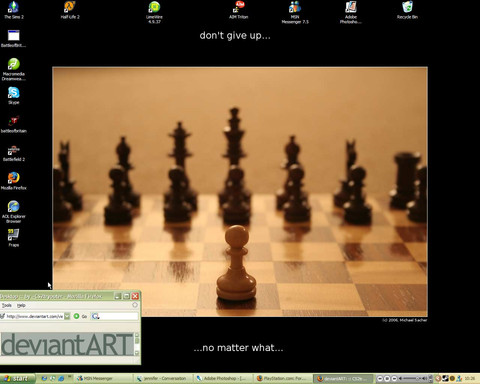Image resolution: width=480 pixels, height=384 pixels.
Task: Launch Half-Life 2 from desktop
Action: (x=70, y=10)
